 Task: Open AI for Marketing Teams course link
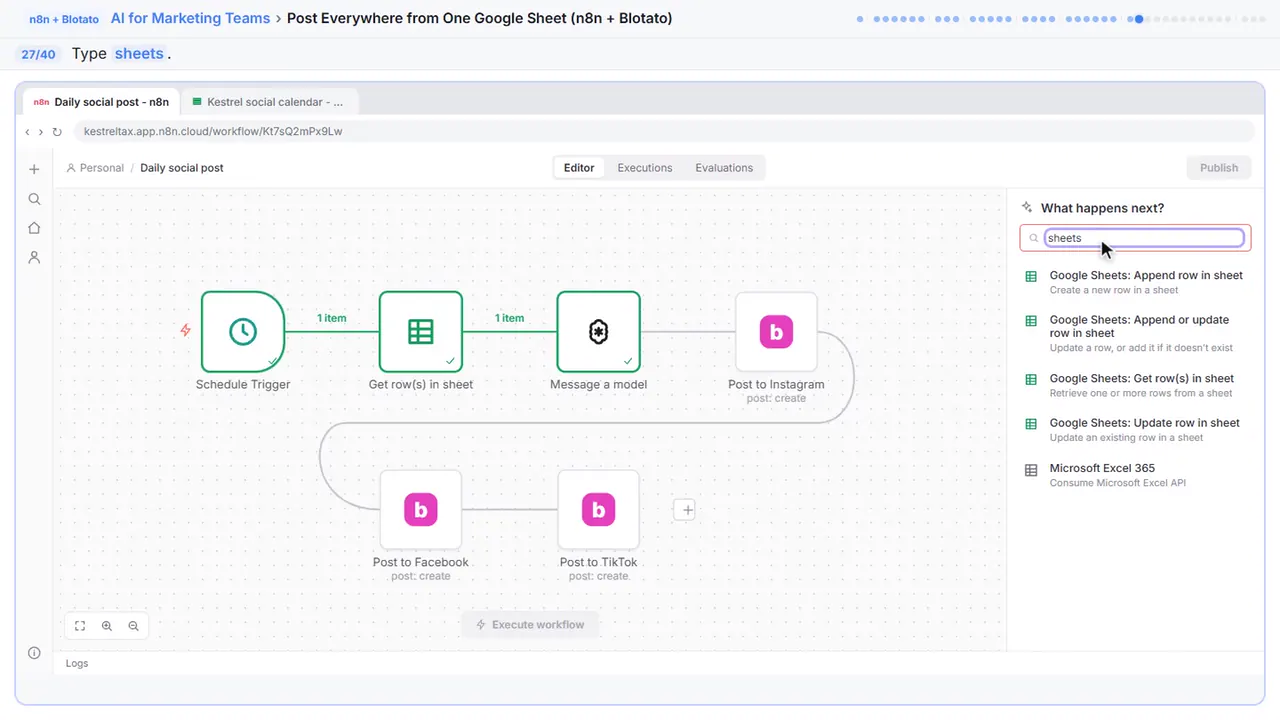point(190,18)
